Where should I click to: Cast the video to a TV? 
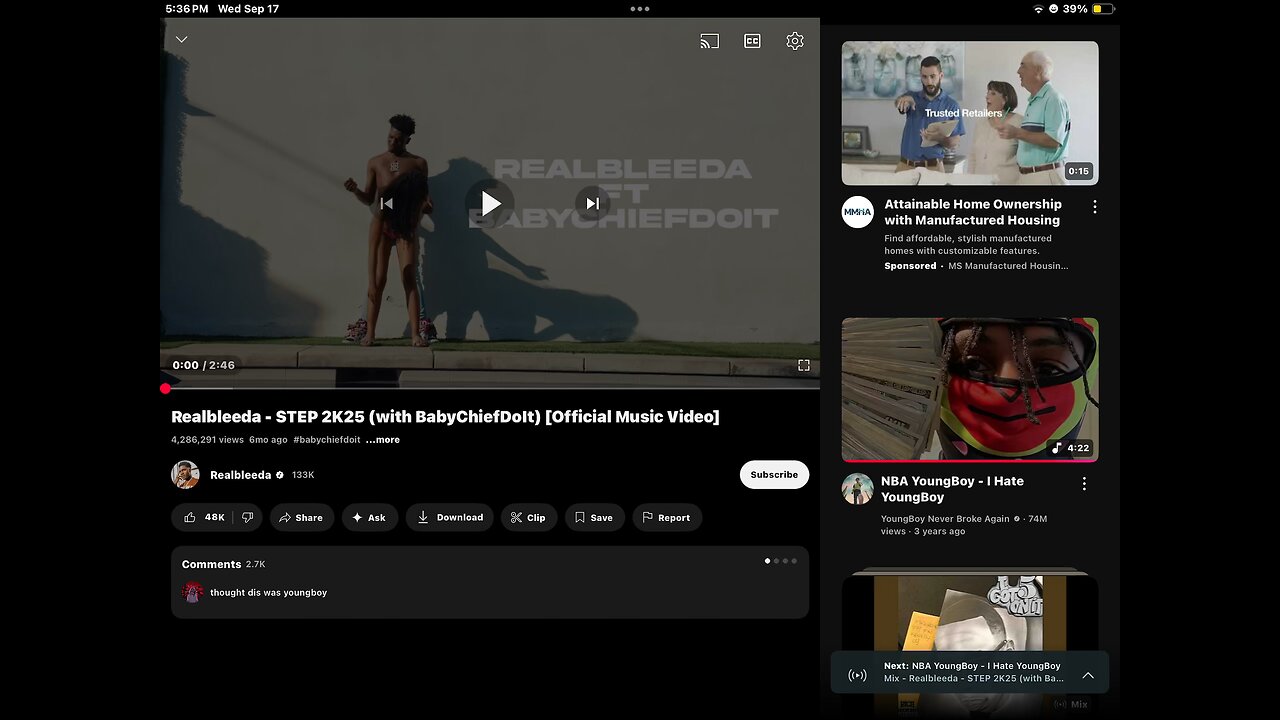(x=709, y=41)
